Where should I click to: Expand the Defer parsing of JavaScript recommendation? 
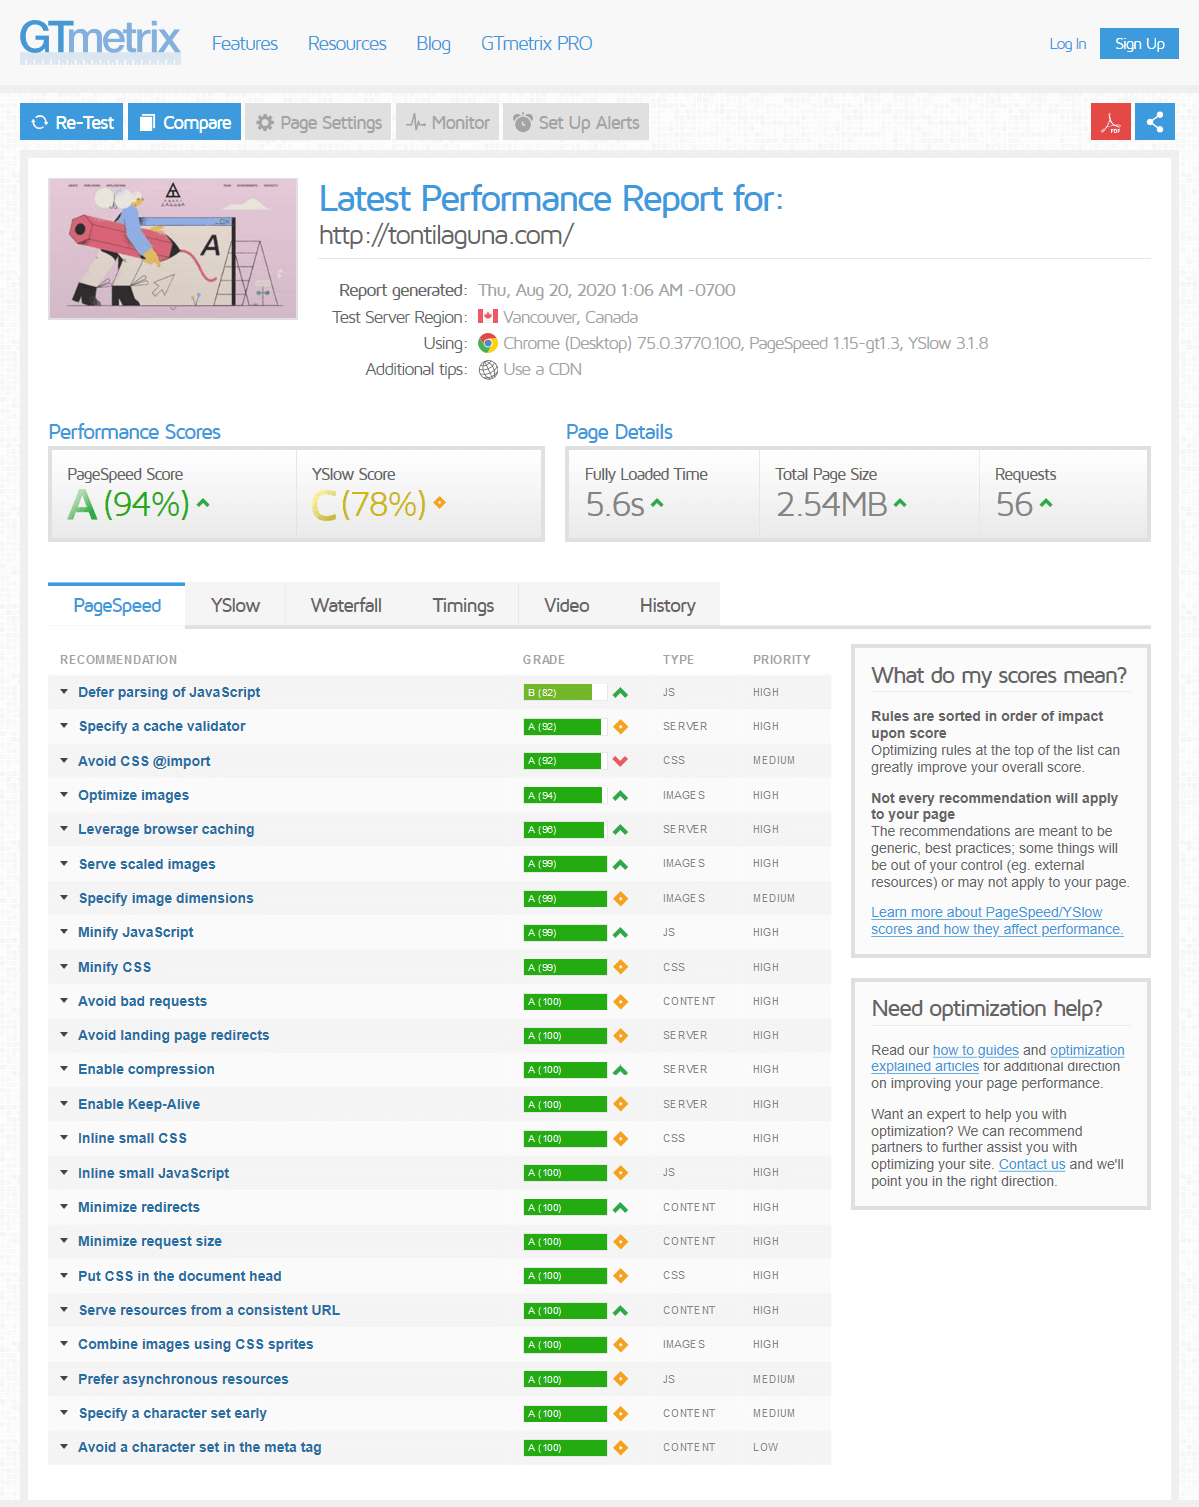click(x=168, y=692)
